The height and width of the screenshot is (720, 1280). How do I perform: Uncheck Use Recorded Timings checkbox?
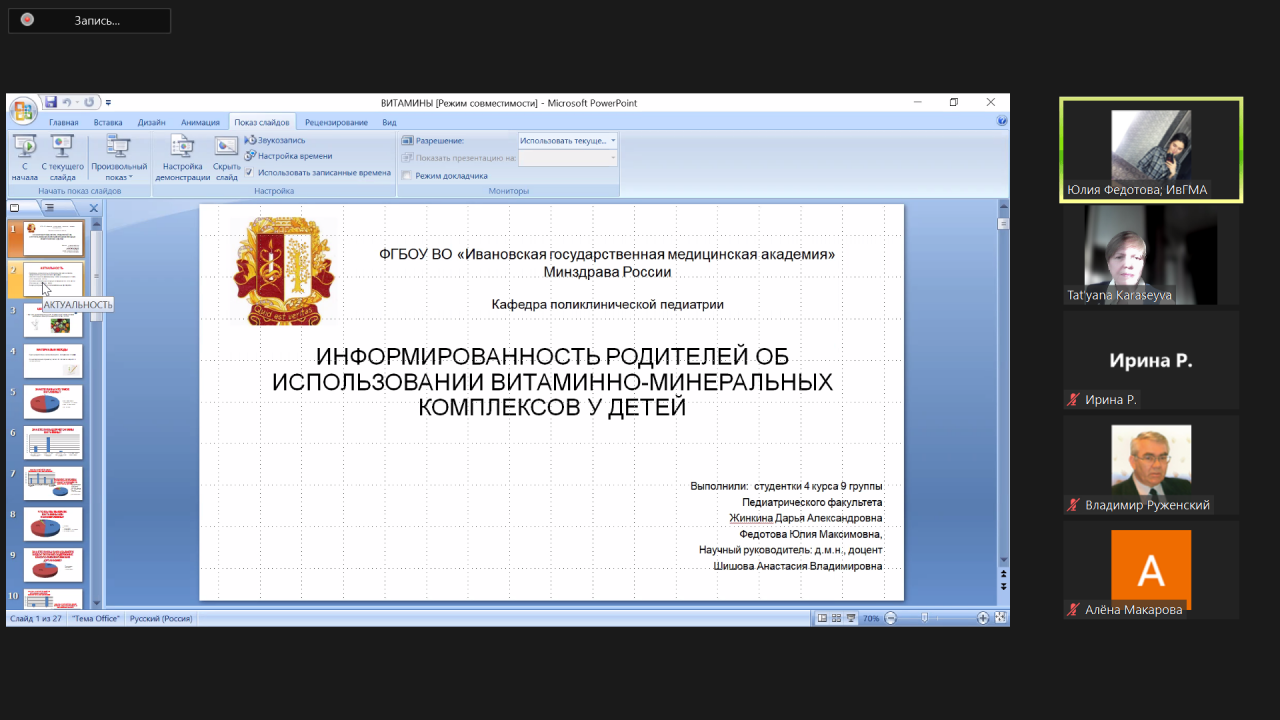pyautogui.click(x=250, y=172)
